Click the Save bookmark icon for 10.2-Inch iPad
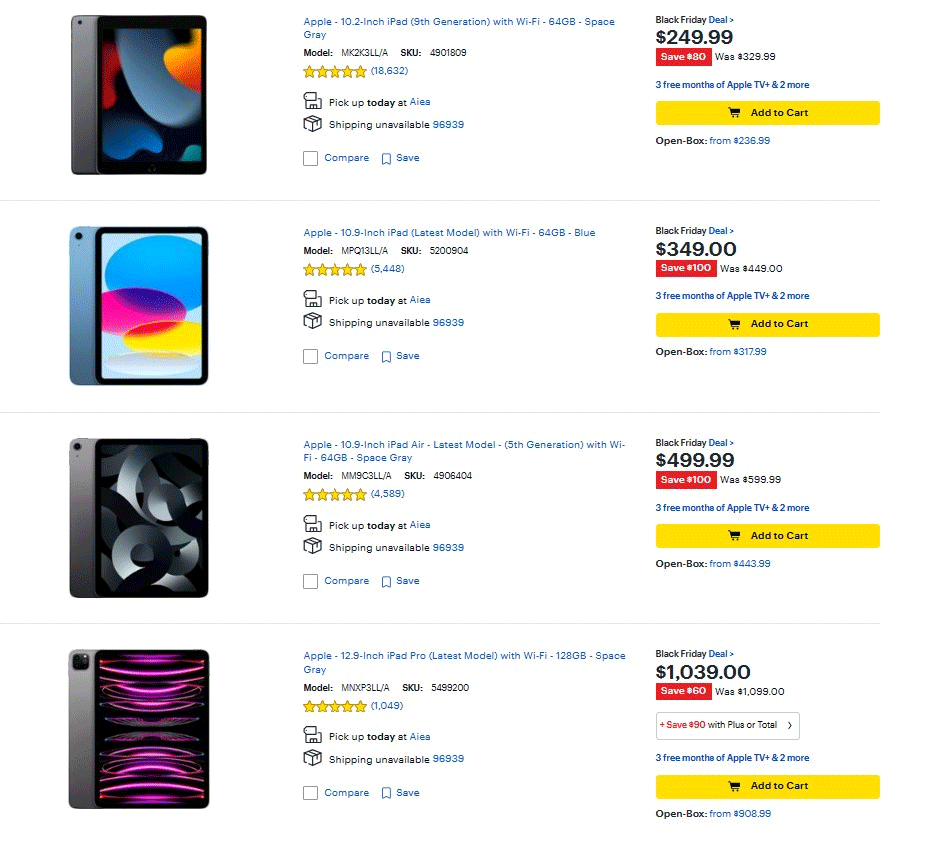Screen dimensions: 948x842 (x=386, y=159)
